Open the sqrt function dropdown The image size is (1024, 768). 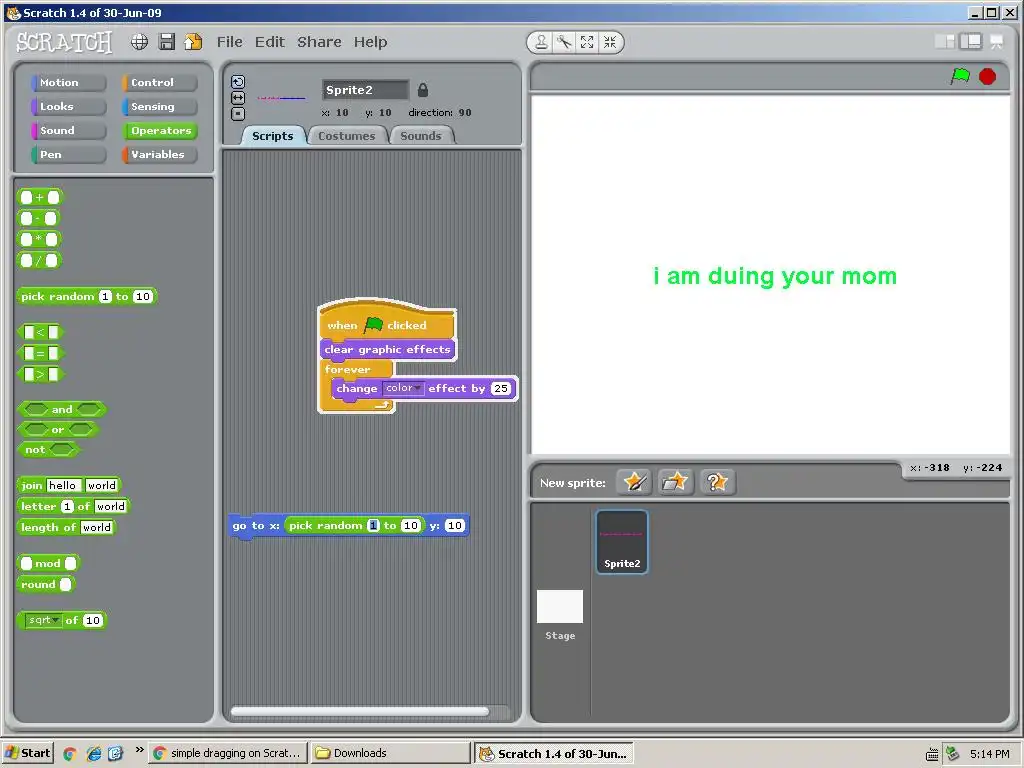pyautogui.click(x=43, y=620)
